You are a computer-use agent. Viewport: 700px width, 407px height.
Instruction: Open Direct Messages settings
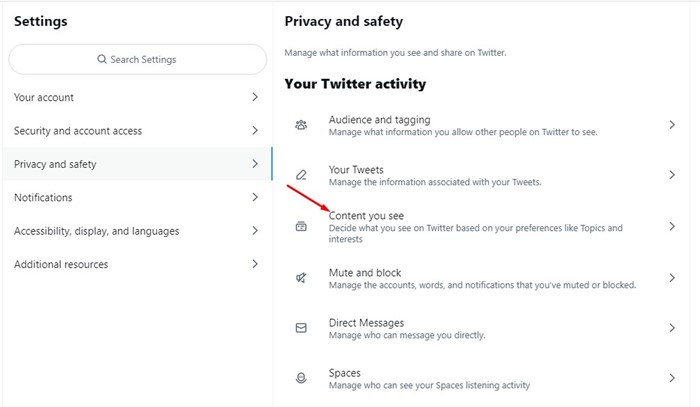coord(484,328)
